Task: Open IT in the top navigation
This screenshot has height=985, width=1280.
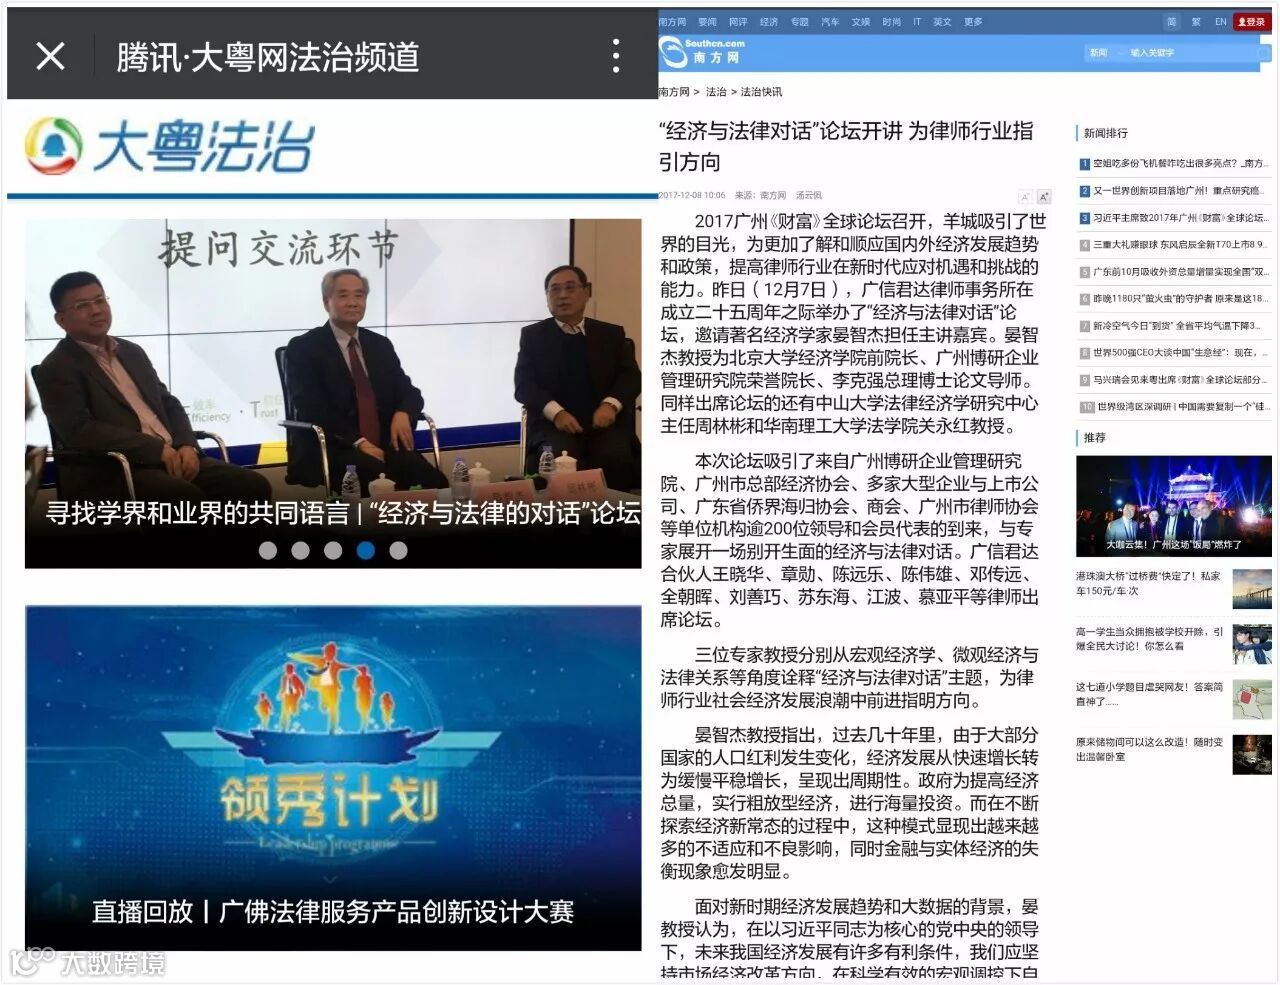Action: (x=917, y=21)
